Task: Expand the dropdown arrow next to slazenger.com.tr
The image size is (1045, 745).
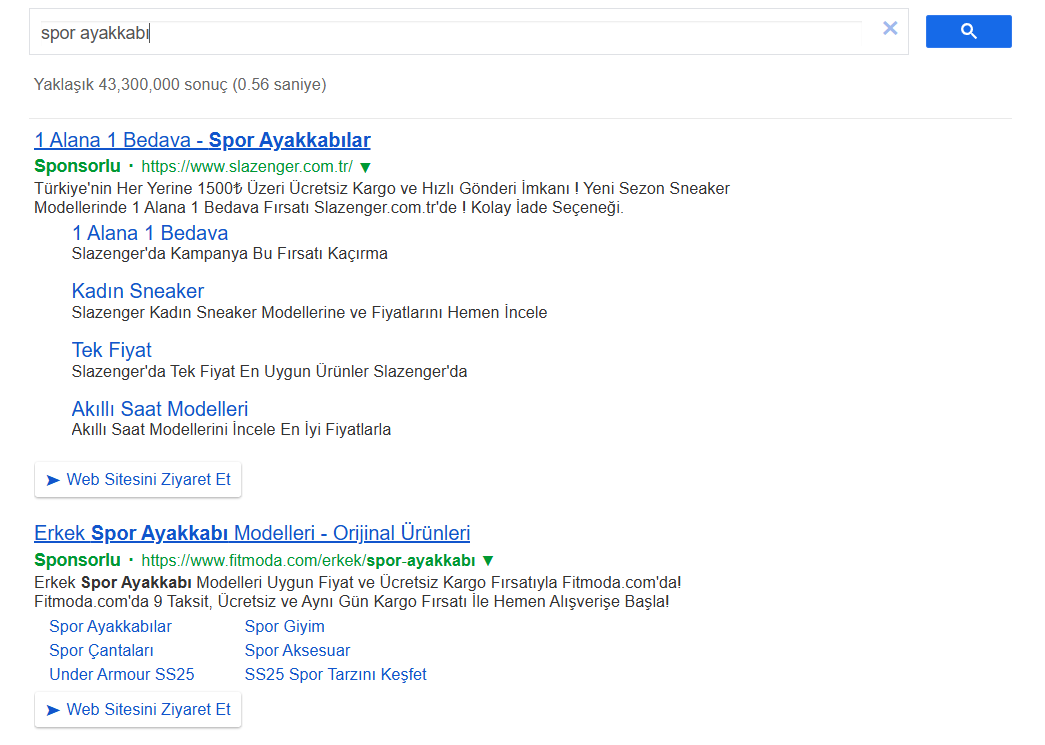Action: point(365,167)
